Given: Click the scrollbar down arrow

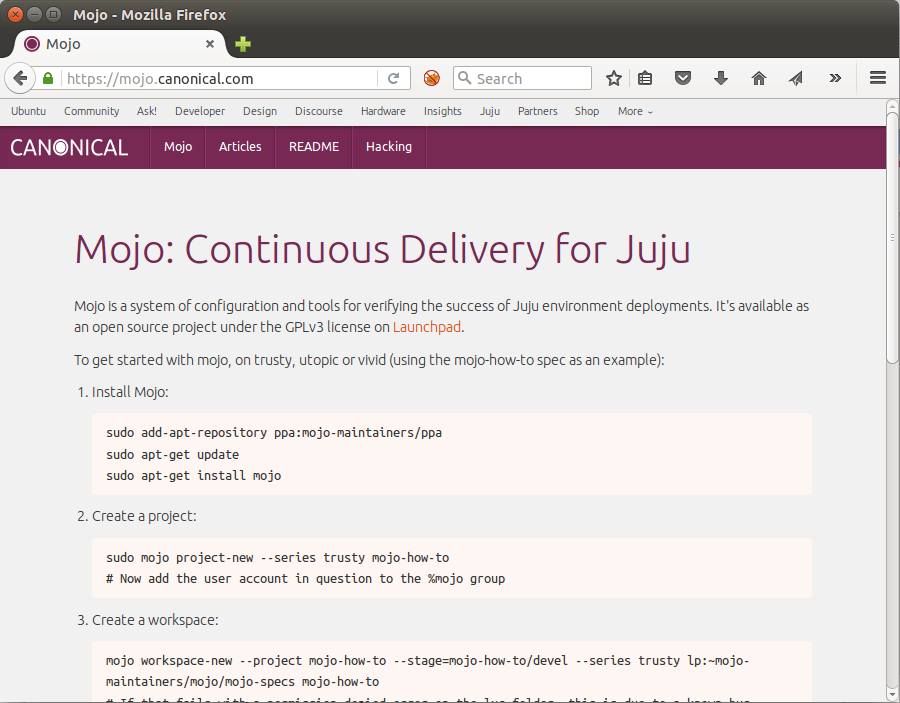Looking at the screenshot, I should pos(892,696).
